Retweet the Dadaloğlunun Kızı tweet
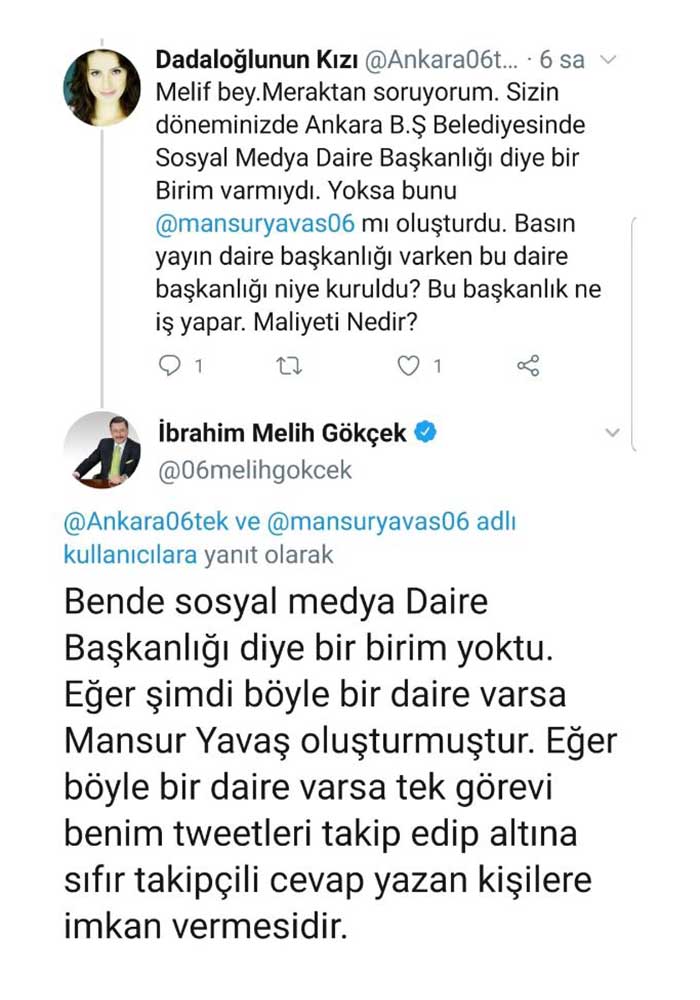The image size is (700, 1000). (x=289, y=366)
